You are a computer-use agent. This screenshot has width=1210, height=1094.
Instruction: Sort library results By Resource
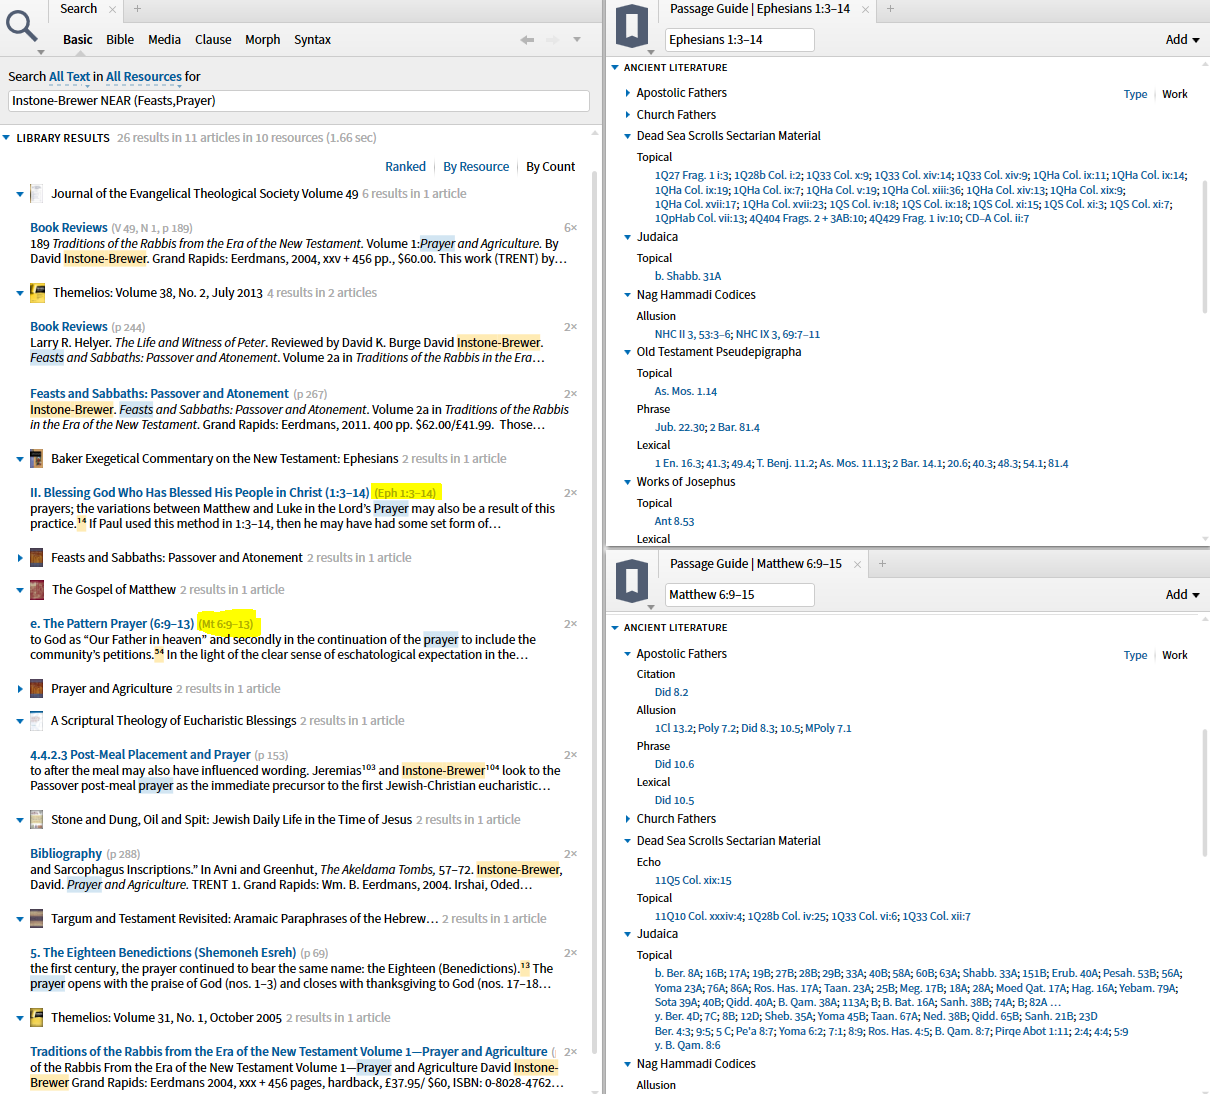pyautogui.click(x=476, y=167)
